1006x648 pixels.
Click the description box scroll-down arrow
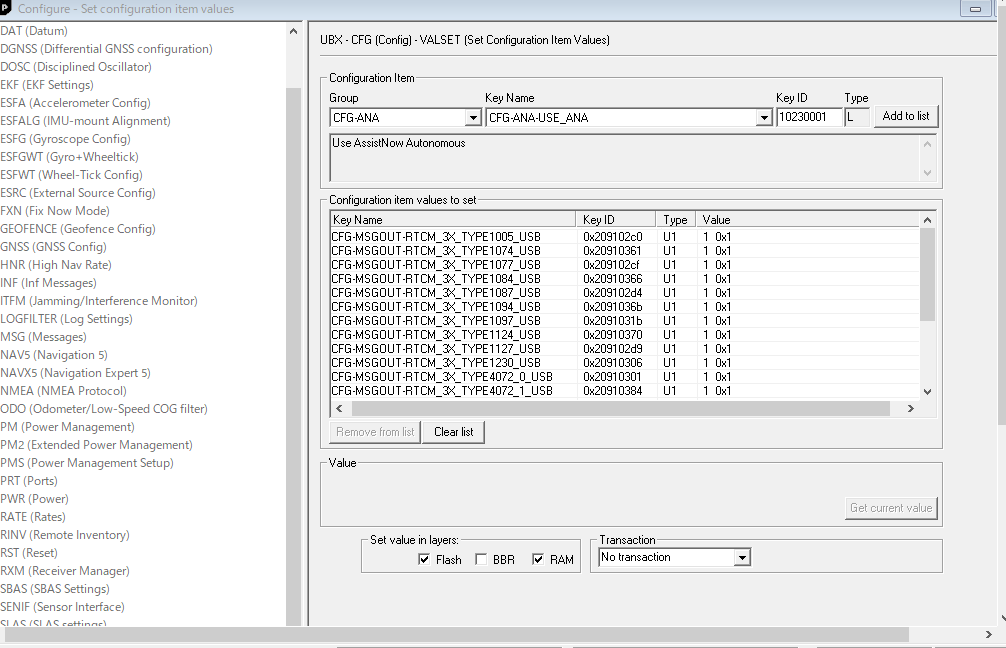pos(927,173)
